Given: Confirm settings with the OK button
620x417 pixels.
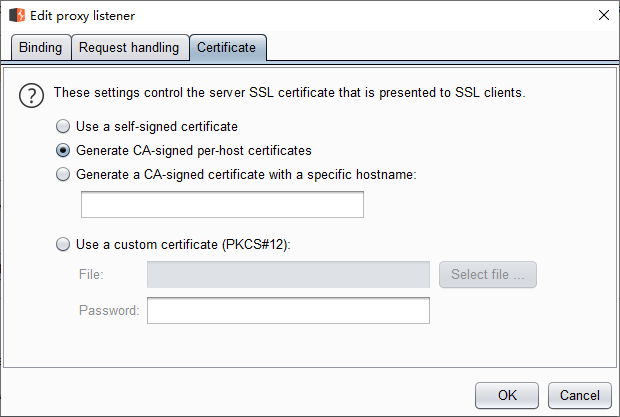Looking at the screenshot, I should click(x=507, y=395).
